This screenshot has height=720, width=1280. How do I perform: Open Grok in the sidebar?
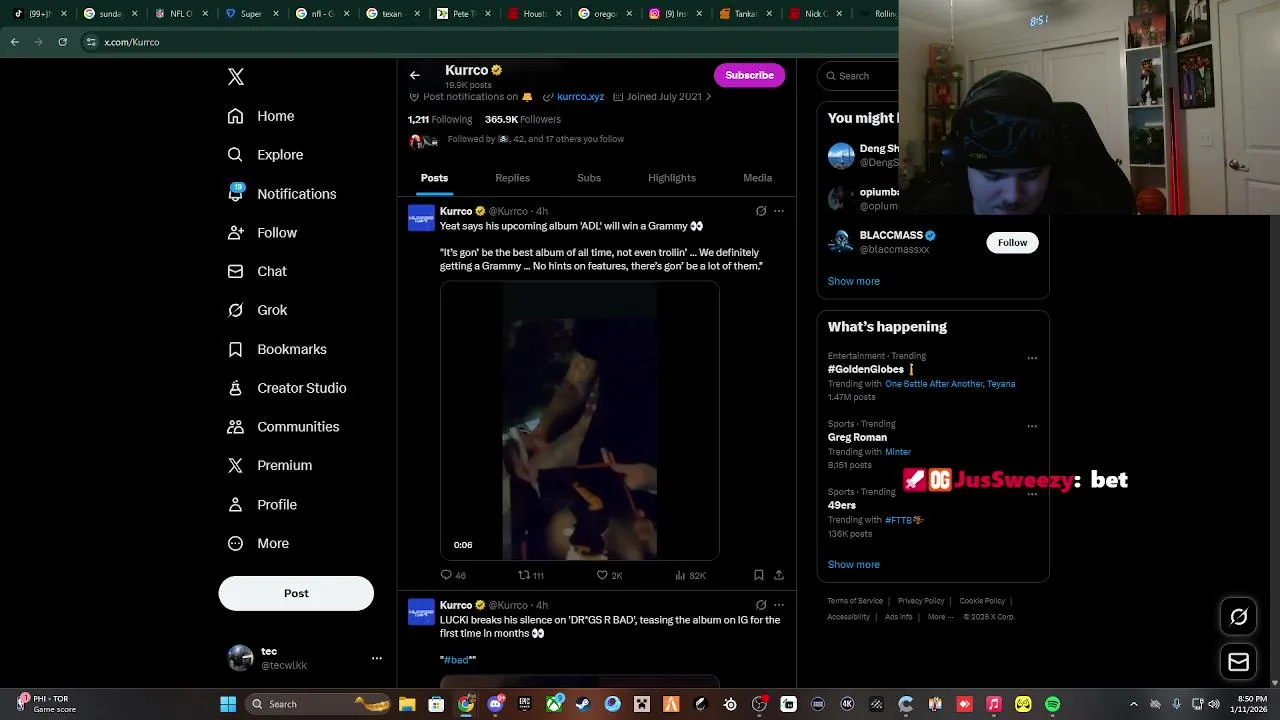[x=257, y=310]
